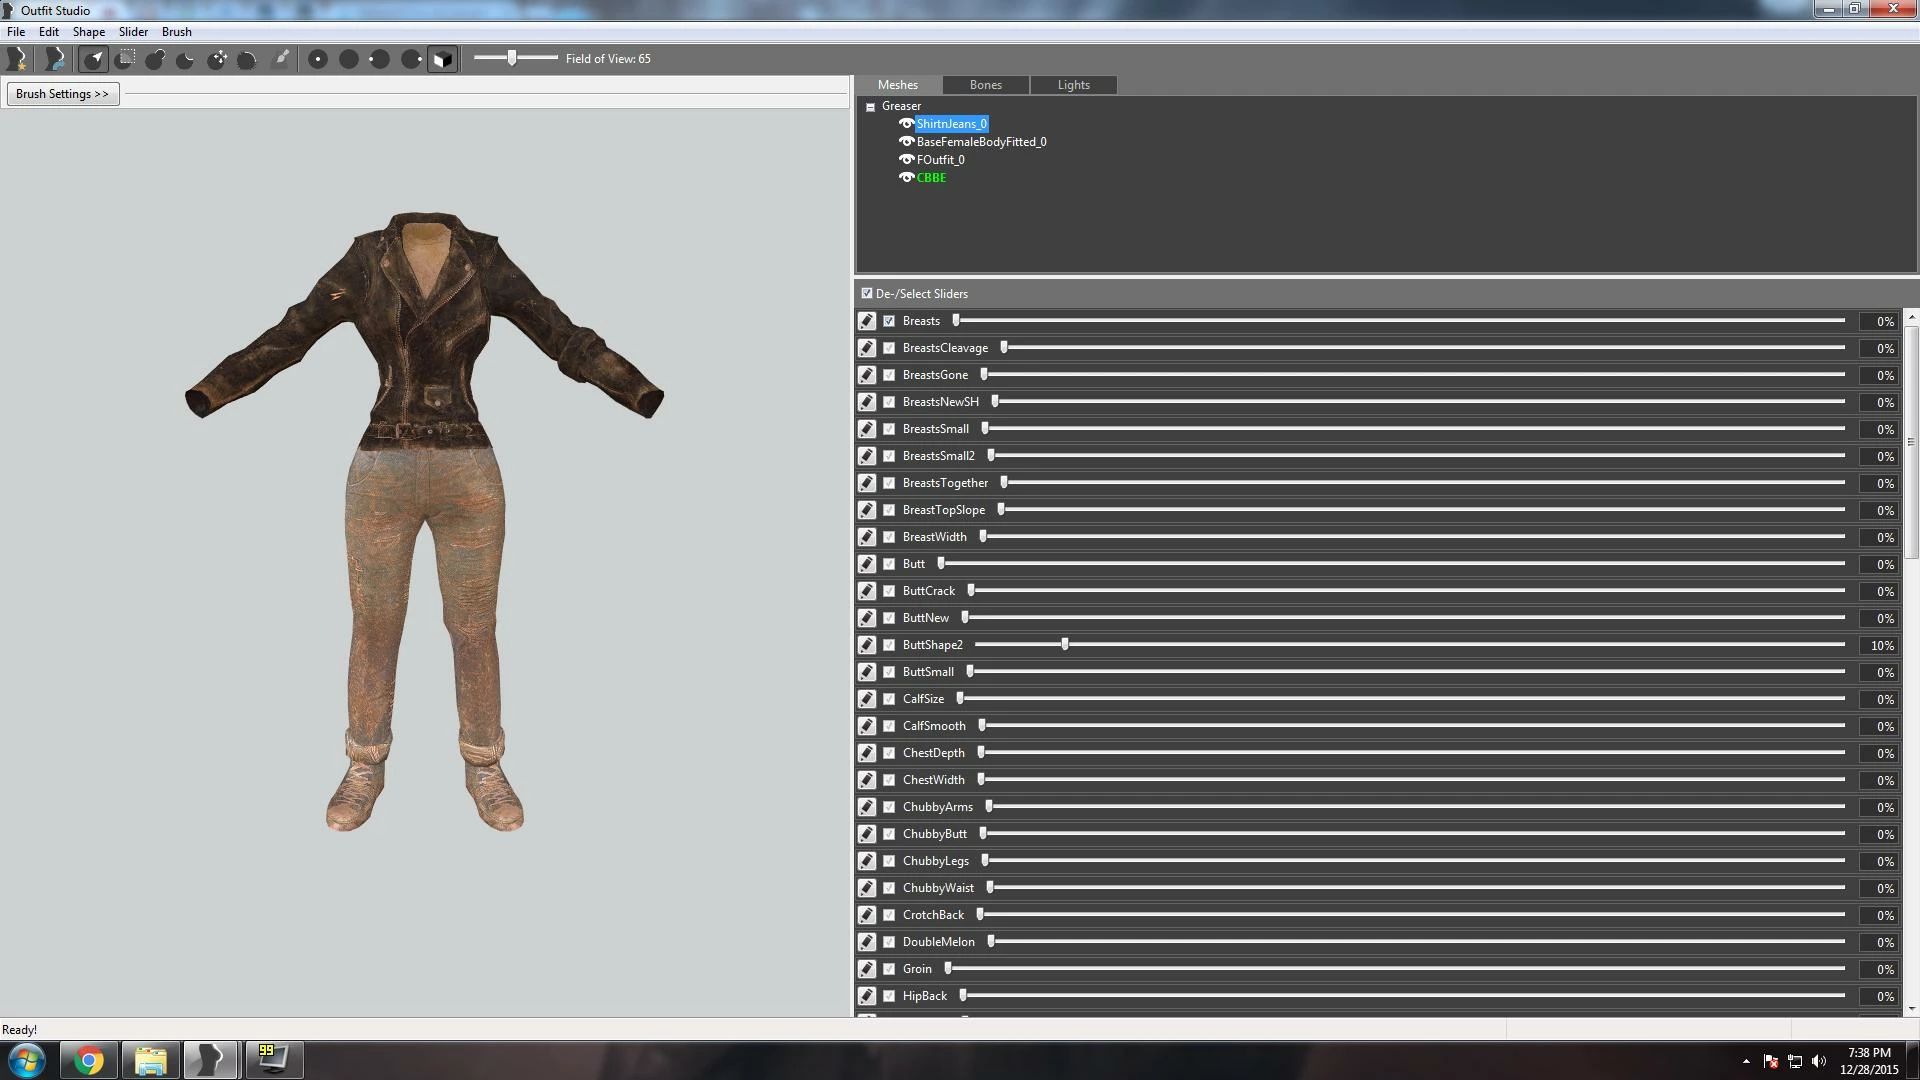Choose the Weight Paint brush tool

tap(282, 59)
